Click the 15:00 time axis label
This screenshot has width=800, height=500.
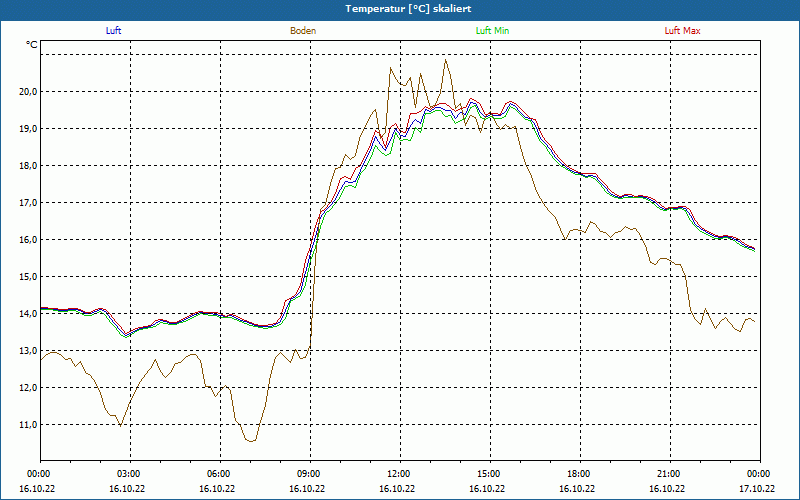pyautogui.click(x=490, y=474)
